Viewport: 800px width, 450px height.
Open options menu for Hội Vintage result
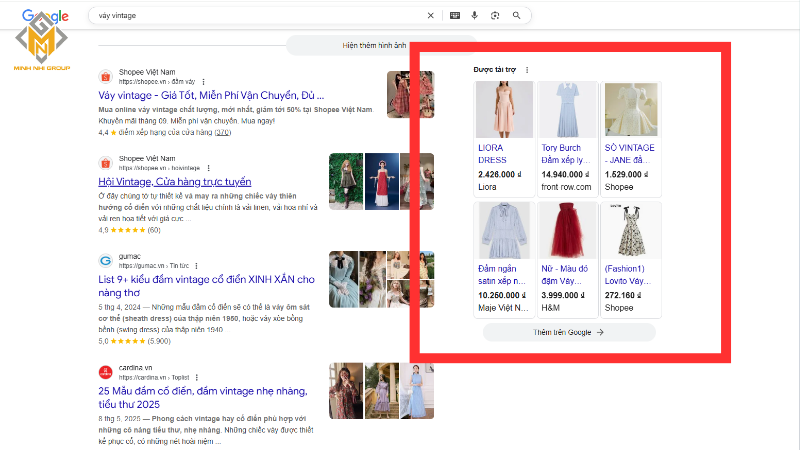click(208, 168)
